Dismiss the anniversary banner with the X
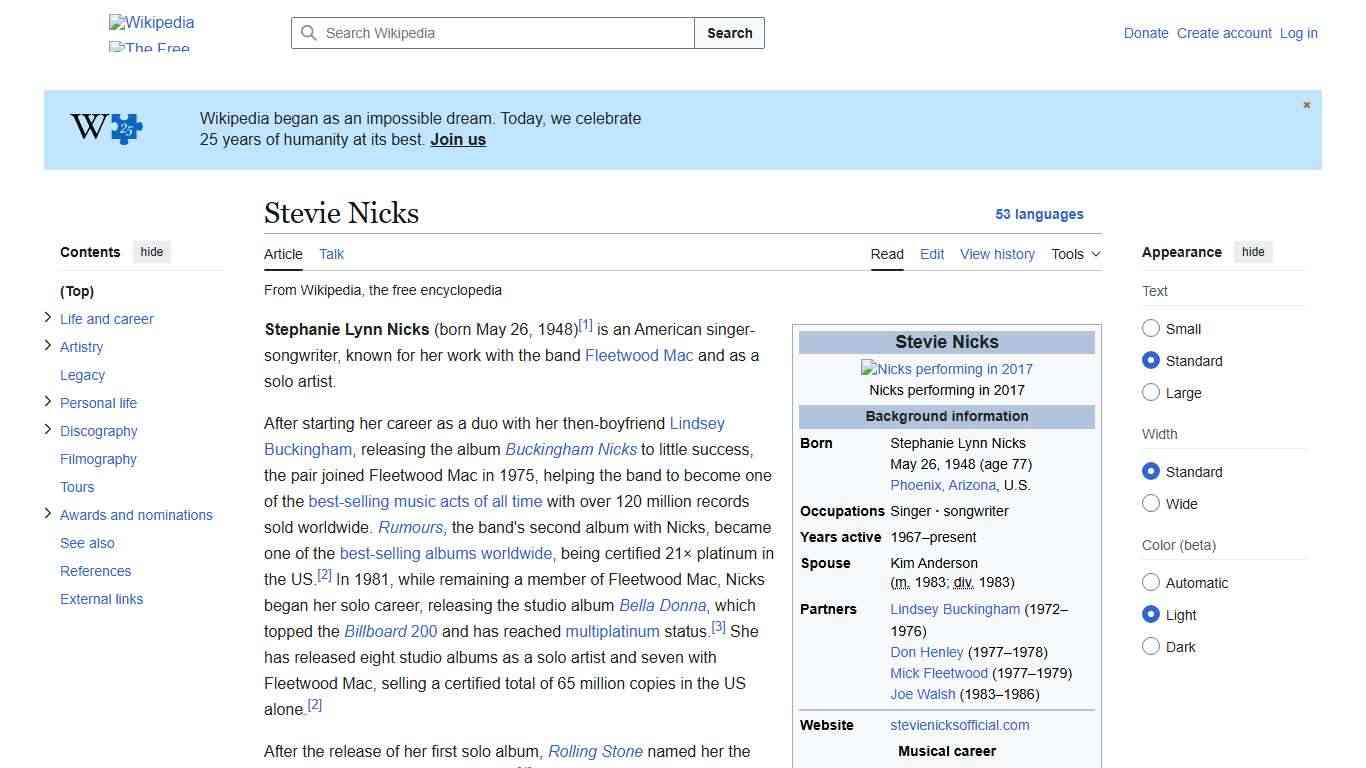 1306,104
